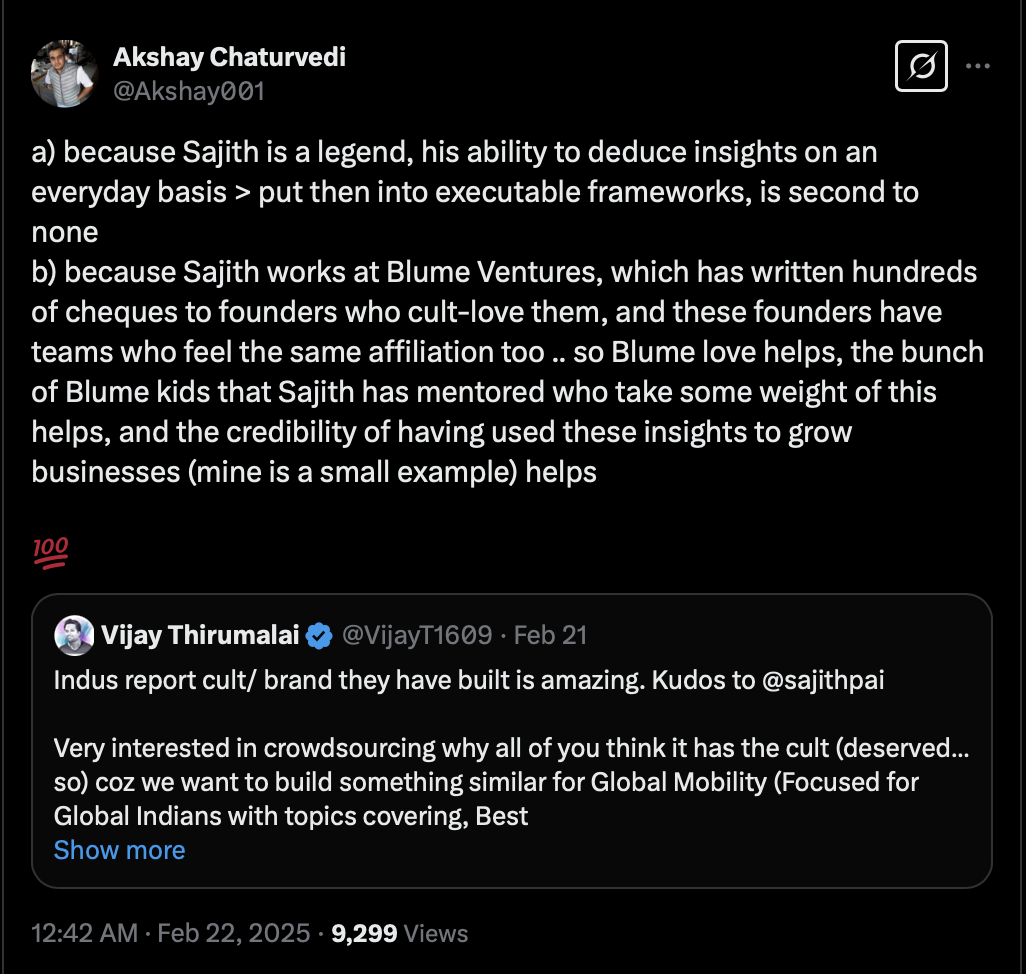Screen dimensions: 1026x974
Task: Open the three-dot More options menu
Action: (978, 66)
